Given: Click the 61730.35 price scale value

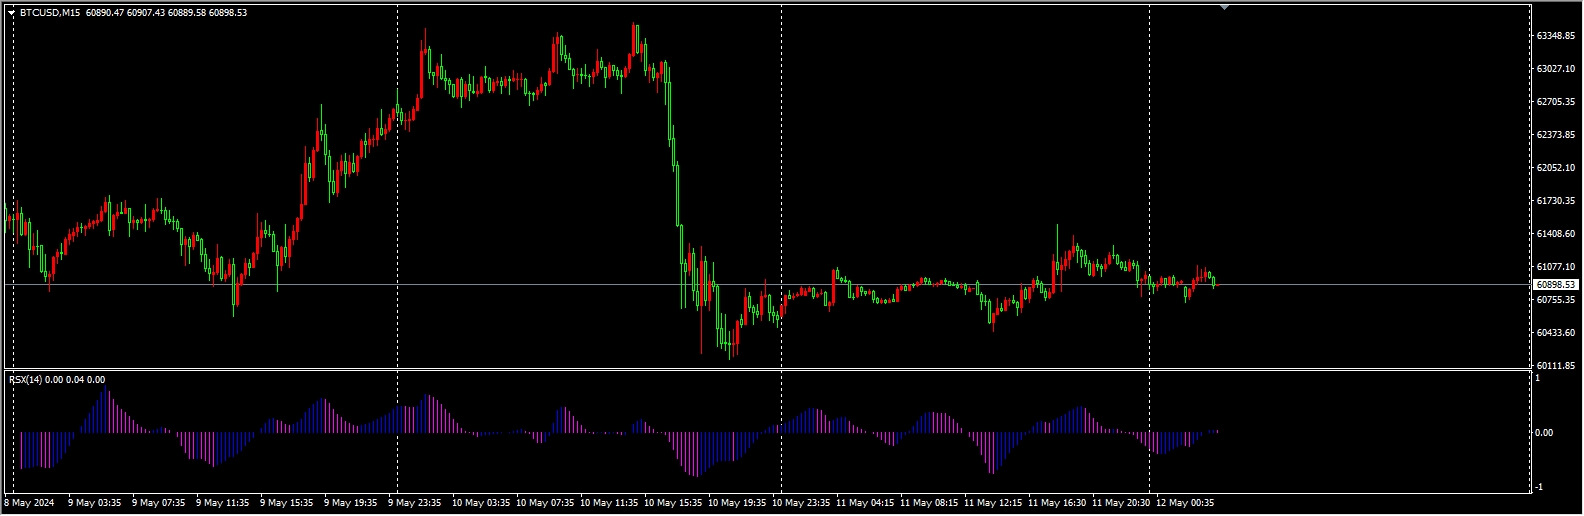Looking at the screenshot, I should click(1557, 201).
